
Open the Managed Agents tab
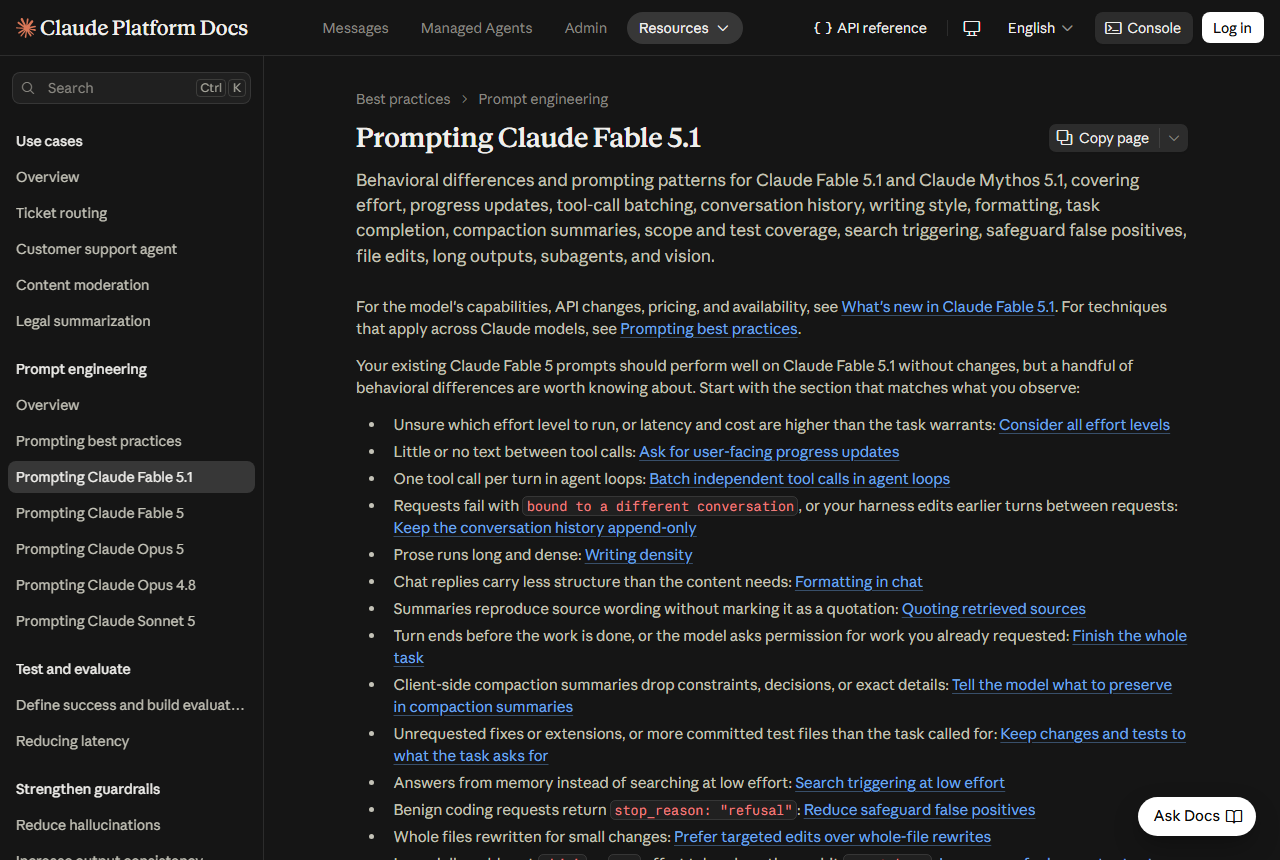tap(476, 28)
